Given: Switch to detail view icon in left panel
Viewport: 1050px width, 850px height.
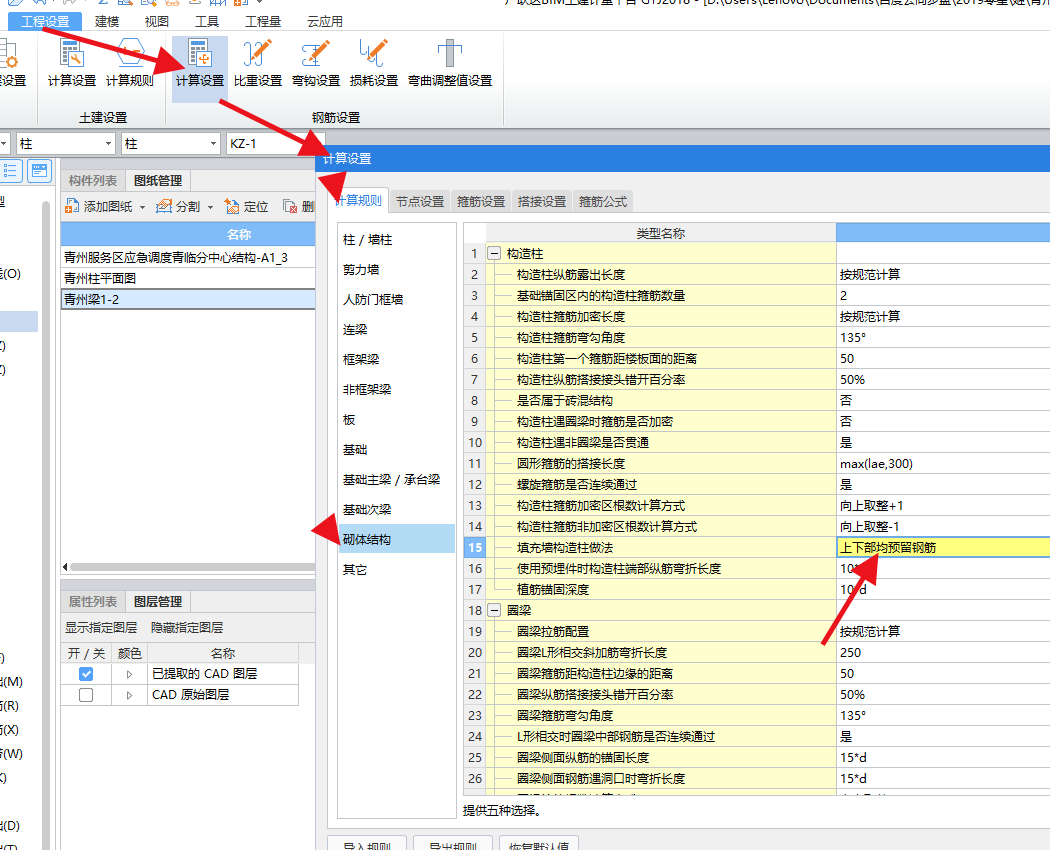Looking at the screenshot, I should click(40, 171).
